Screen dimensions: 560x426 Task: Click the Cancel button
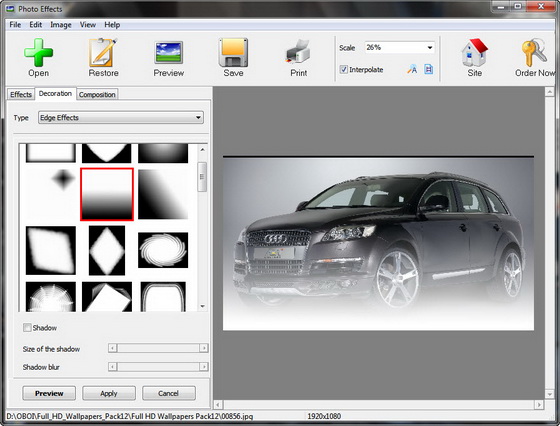[x=169, y=393]
